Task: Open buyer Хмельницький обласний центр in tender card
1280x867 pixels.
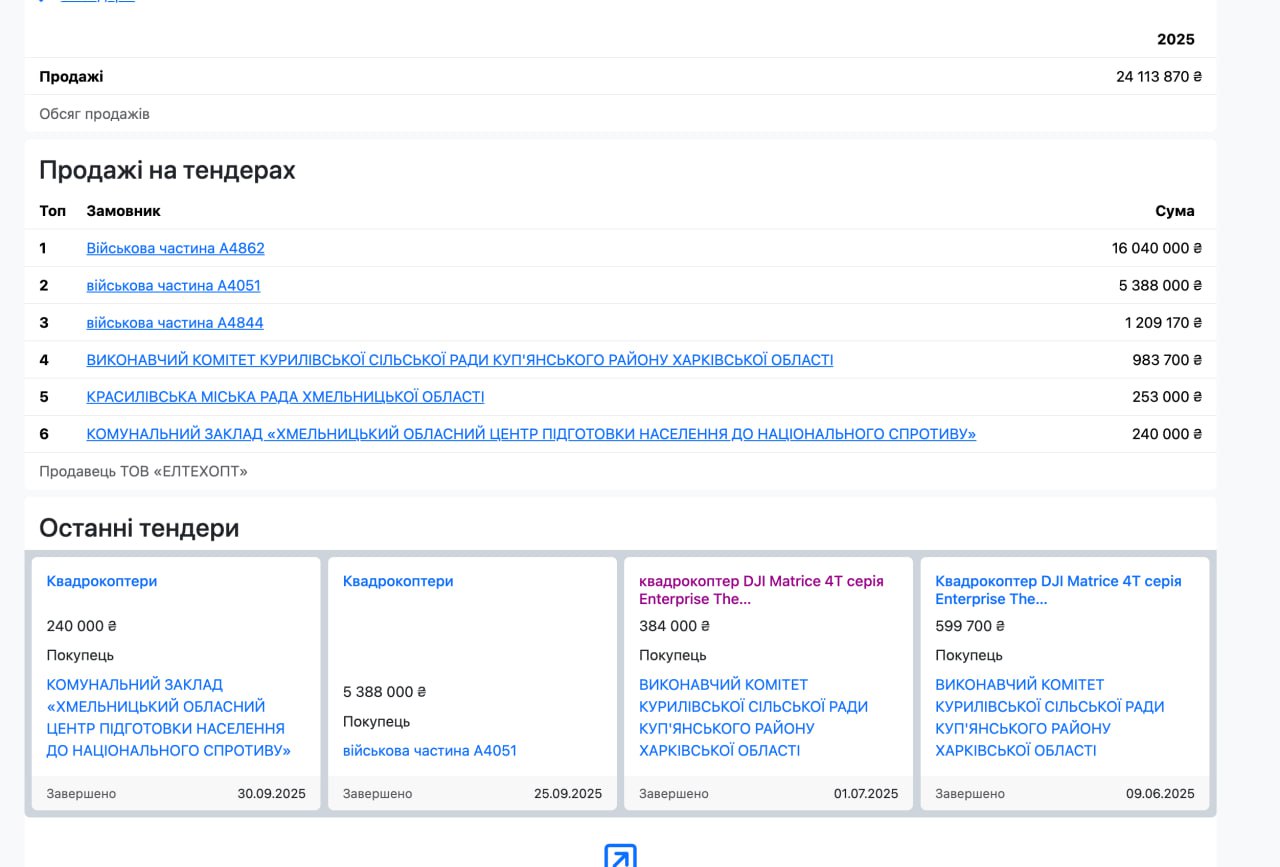Action: (169, 718)
